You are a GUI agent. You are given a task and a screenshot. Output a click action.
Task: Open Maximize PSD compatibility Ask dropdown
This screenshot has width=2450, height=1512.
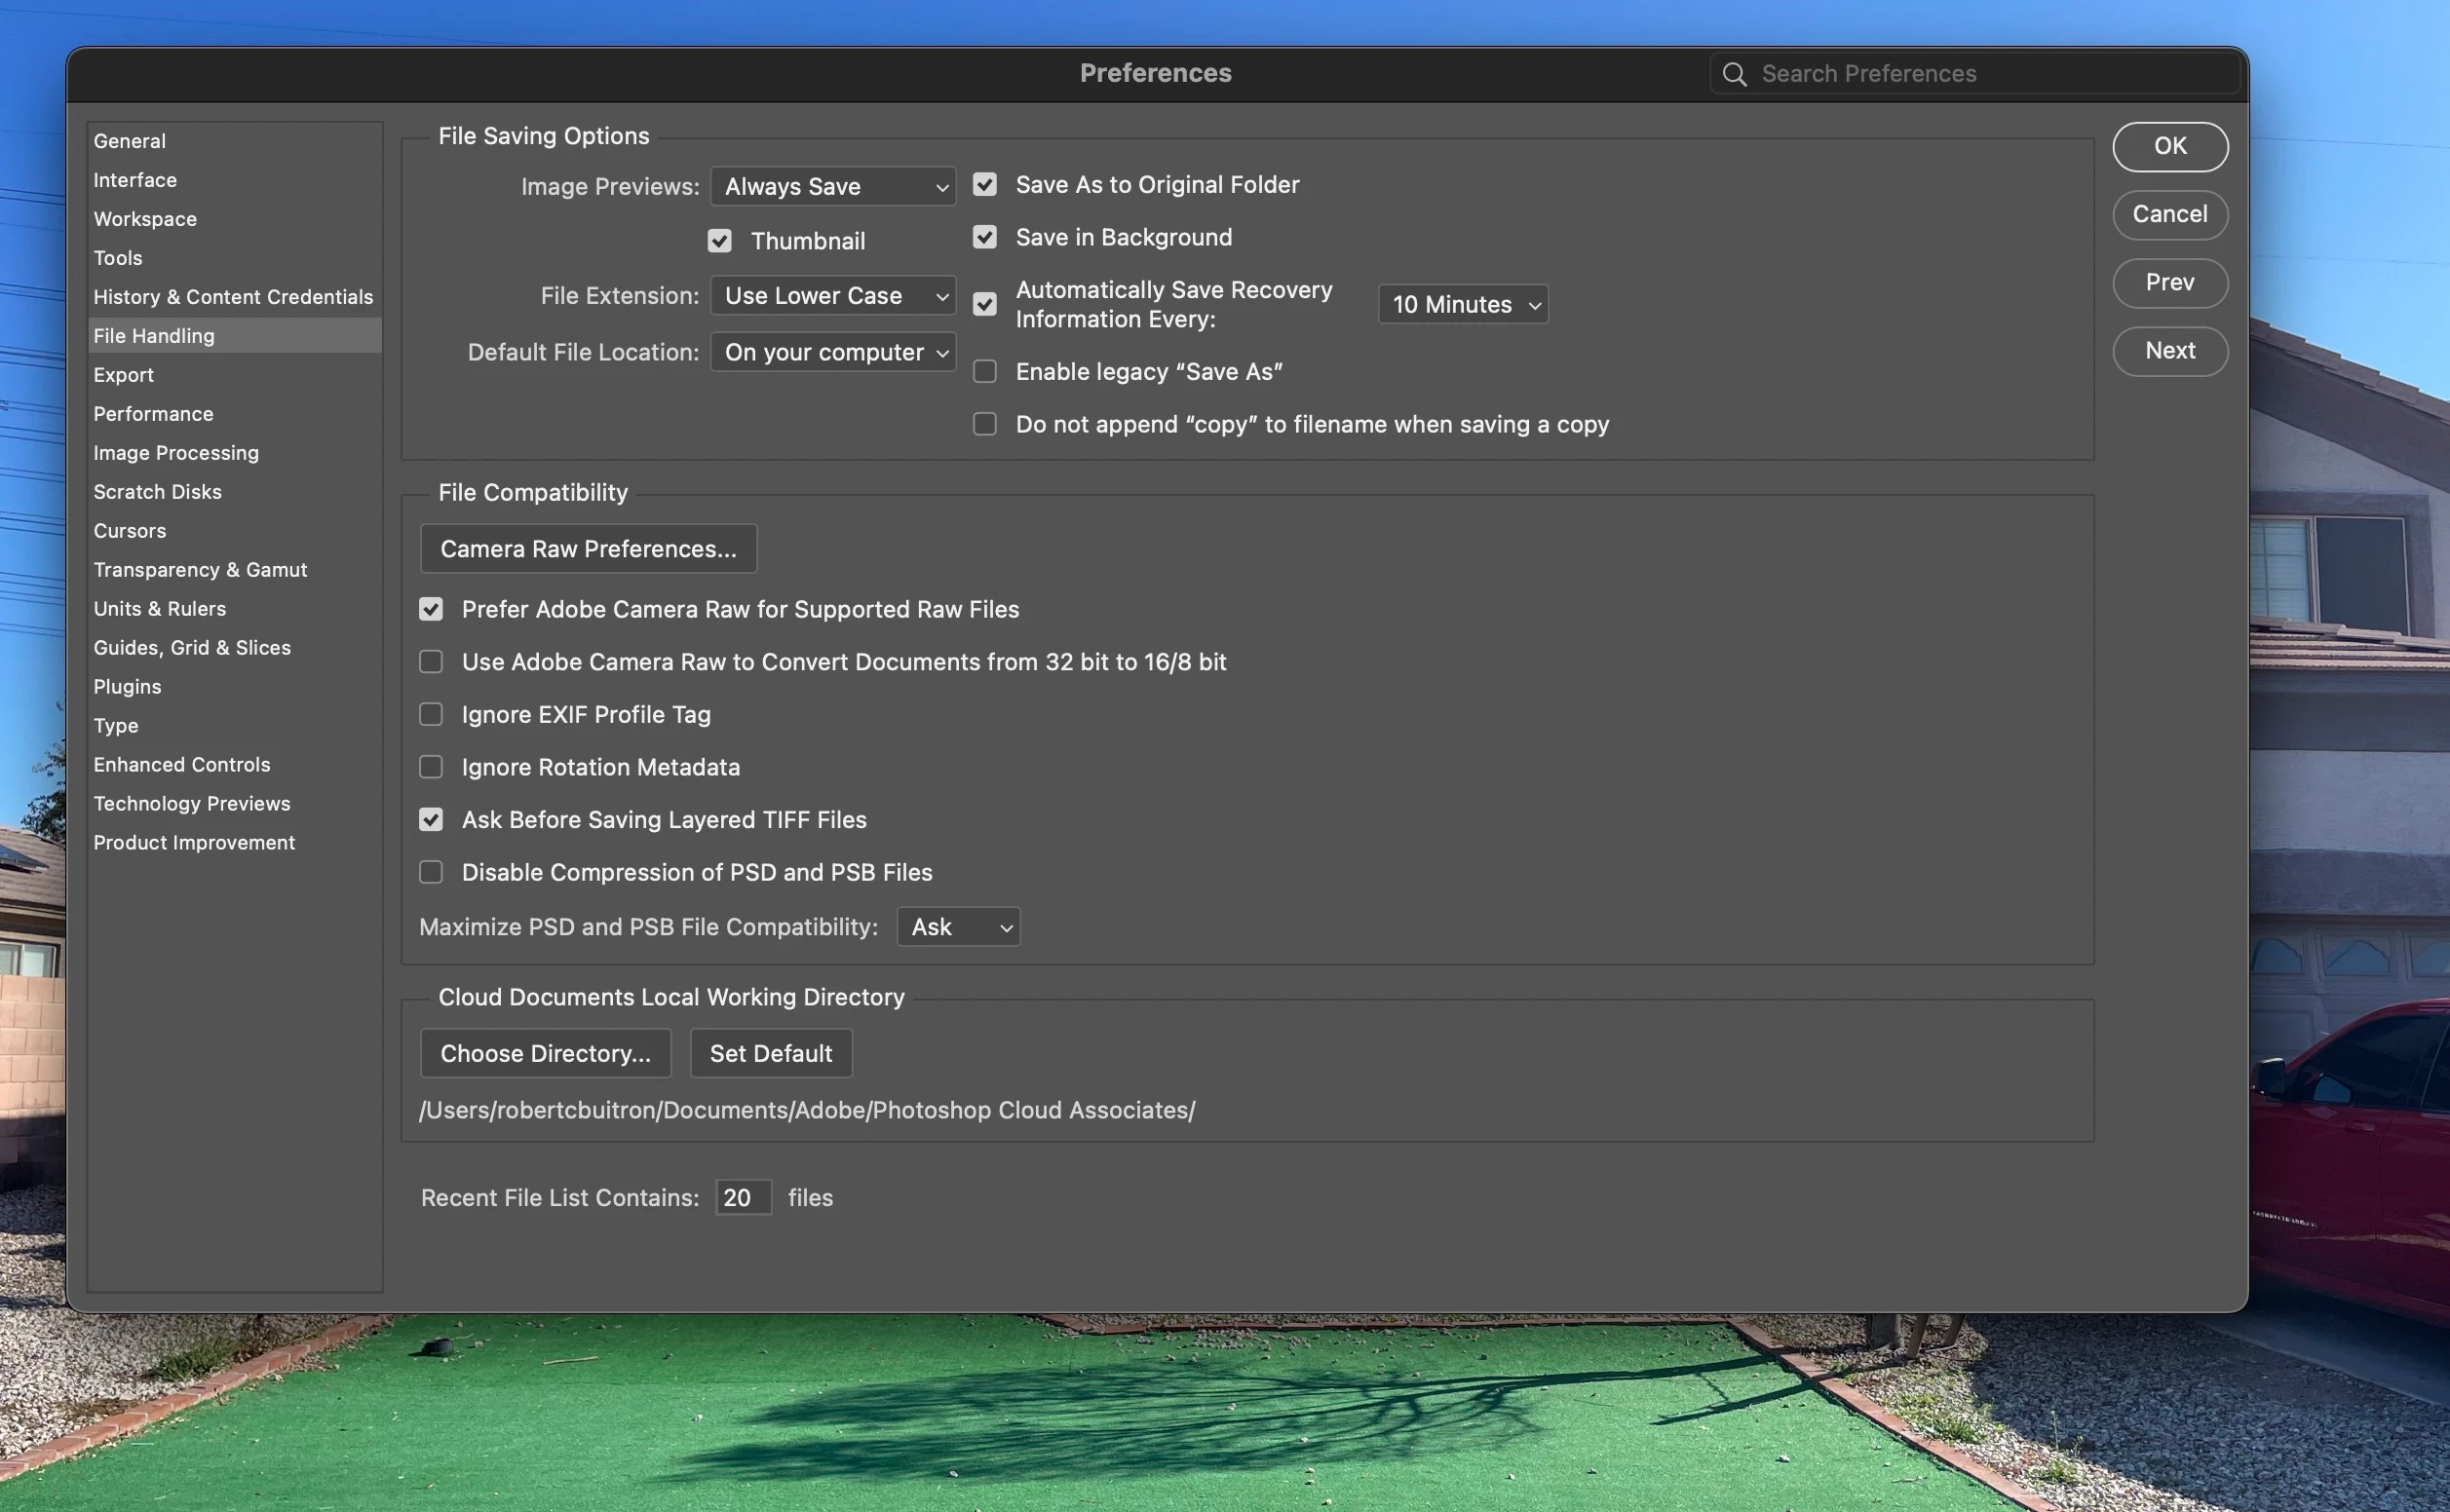point(958,927)
